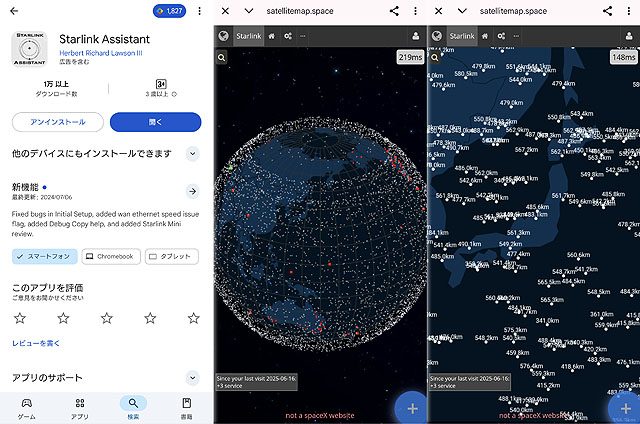Rate the app with the fifth star
The image size is (640, 424).
tap(193, 318)
